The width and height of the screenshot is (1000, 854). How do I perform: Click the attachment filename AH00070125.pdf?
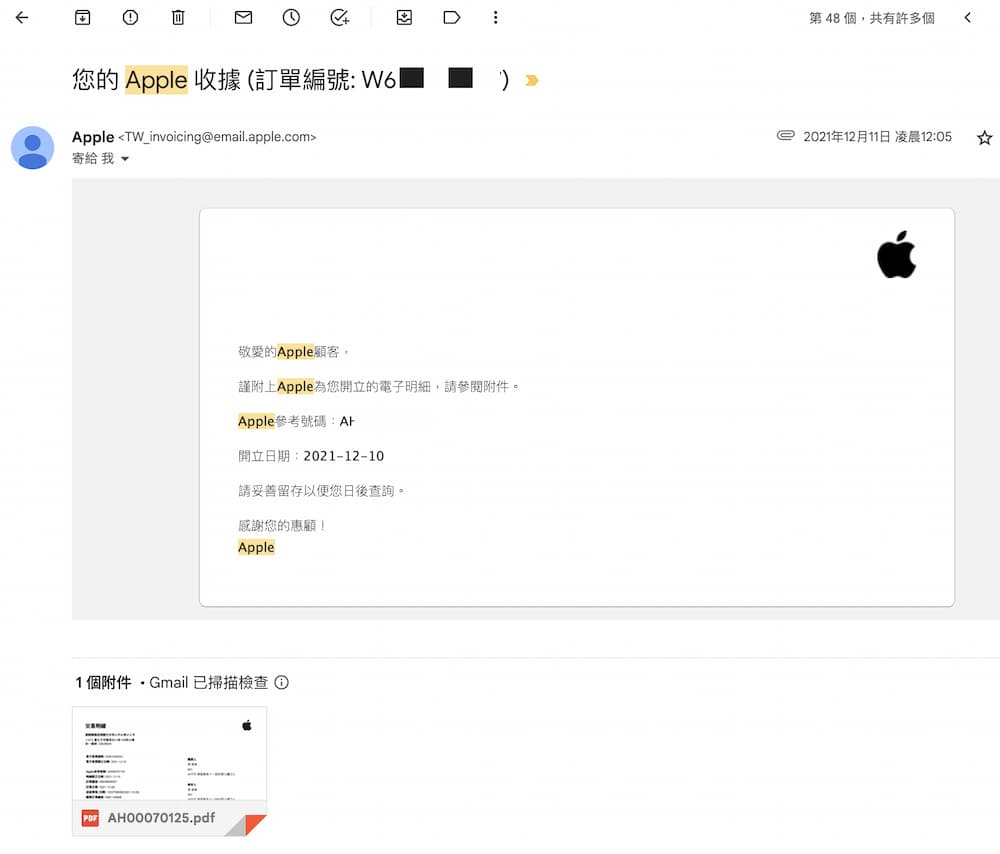pos(161,818)
